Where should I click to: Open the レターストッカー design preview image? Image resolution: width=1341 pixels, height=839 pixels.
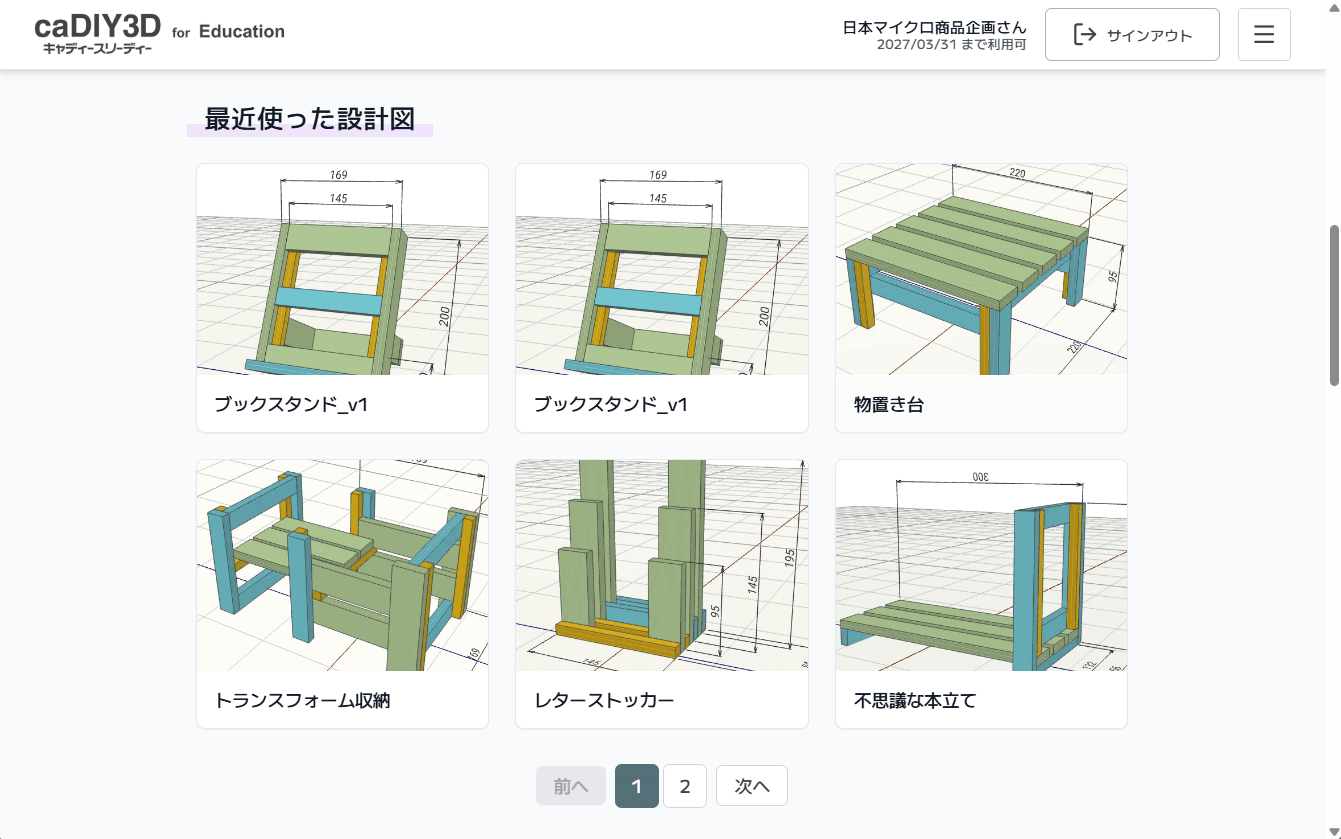tap(661, 565)
